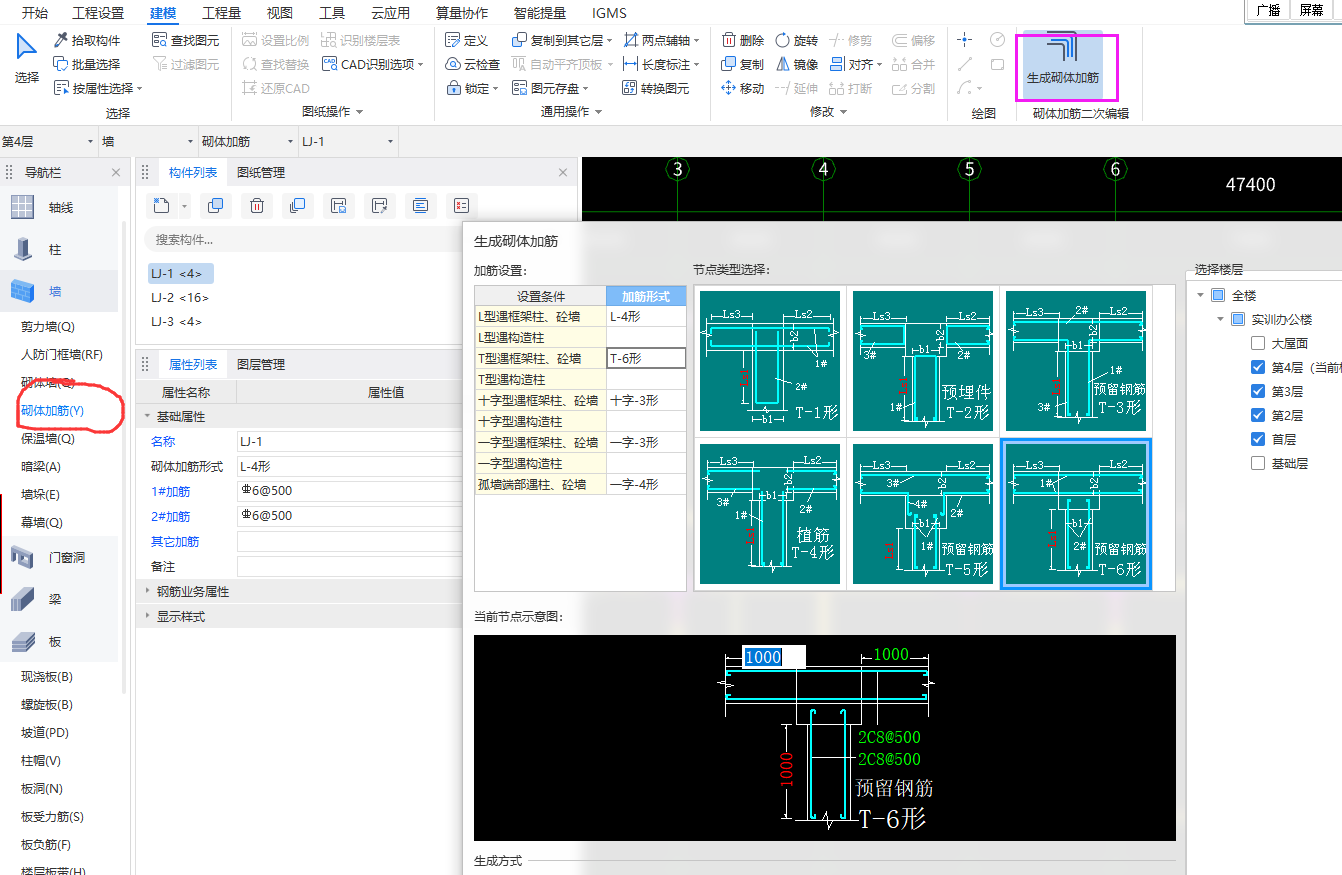Select the 镜像 tool

797,64
